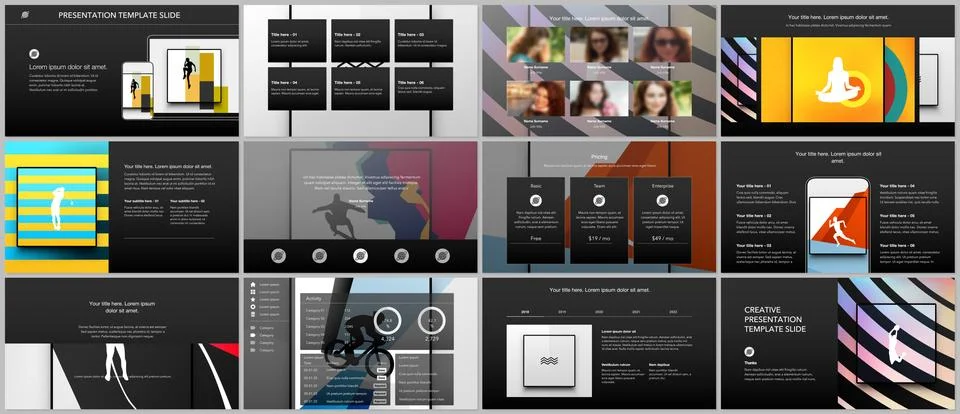Click the 'Title here - 03' card
This screenshot has height=414, width=960.
coord(424,40)
